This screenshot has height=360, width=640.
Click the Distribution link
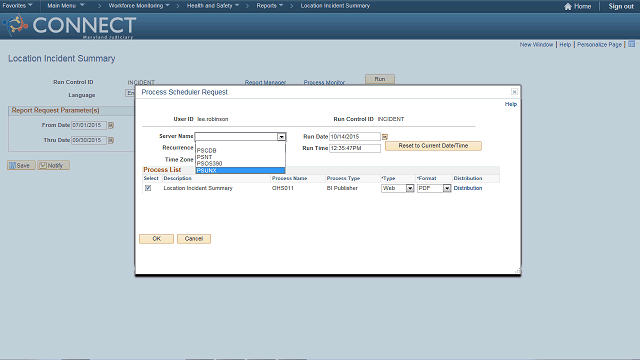pos(468,188)
